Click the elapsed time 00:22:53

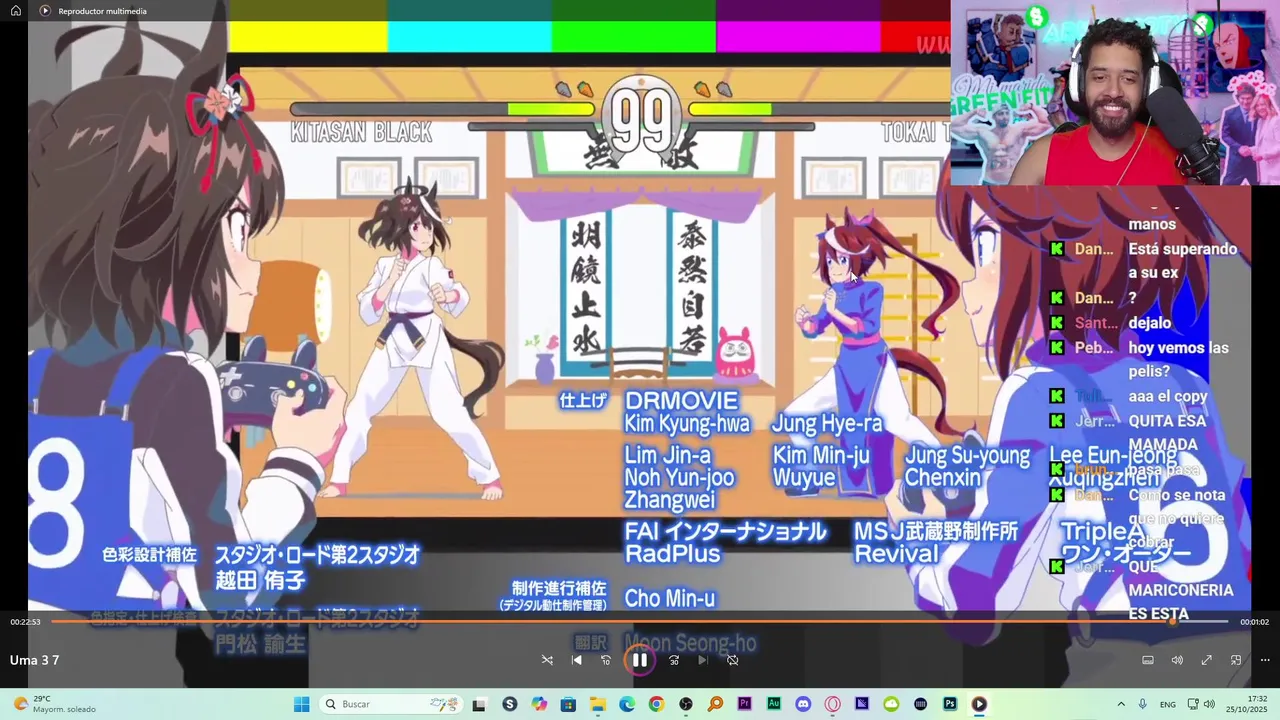point(25,622)
